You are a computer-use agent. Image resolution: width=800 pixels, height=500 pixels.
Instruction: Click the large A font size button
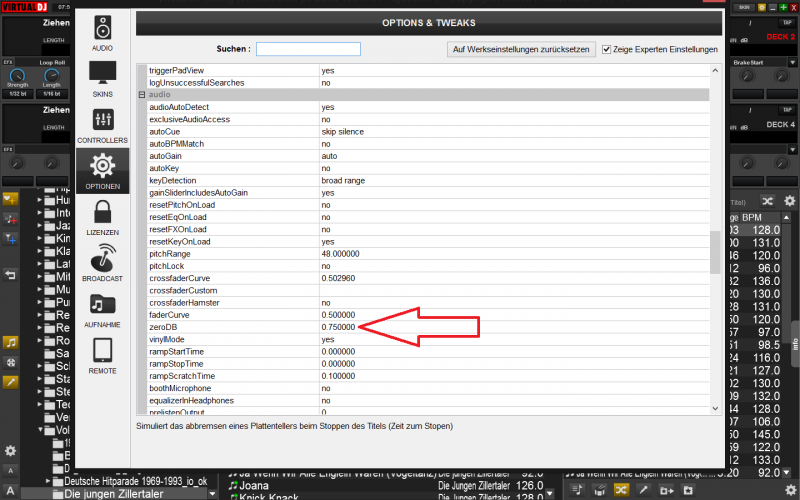point(10,491)
